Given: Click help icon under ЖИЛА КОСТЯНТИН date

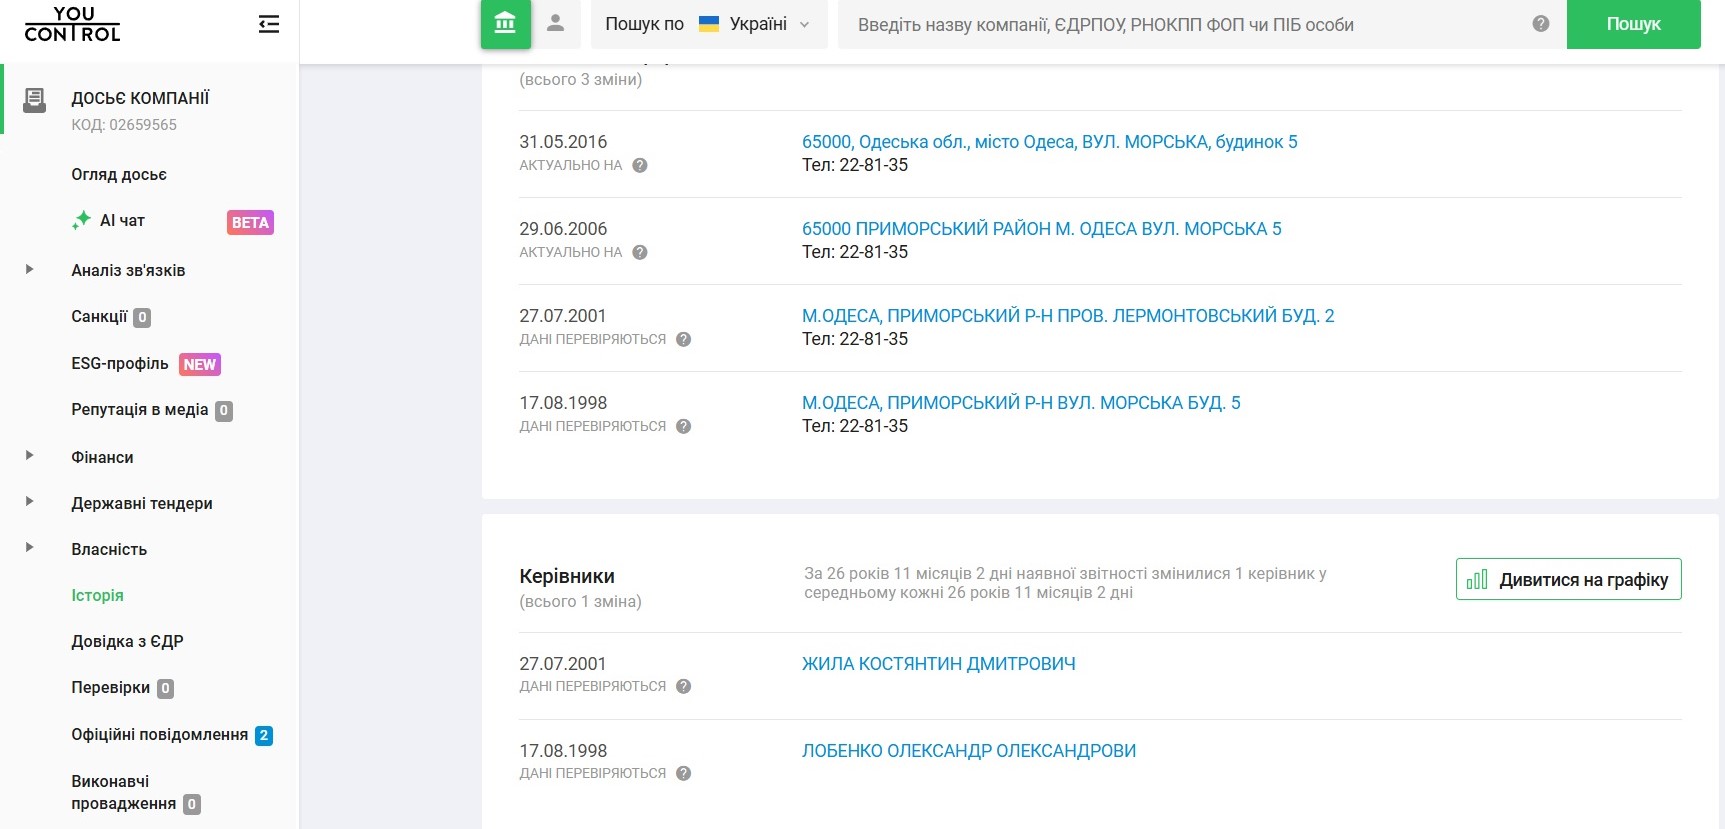Looking at the screenshot, I should (684, 687).
